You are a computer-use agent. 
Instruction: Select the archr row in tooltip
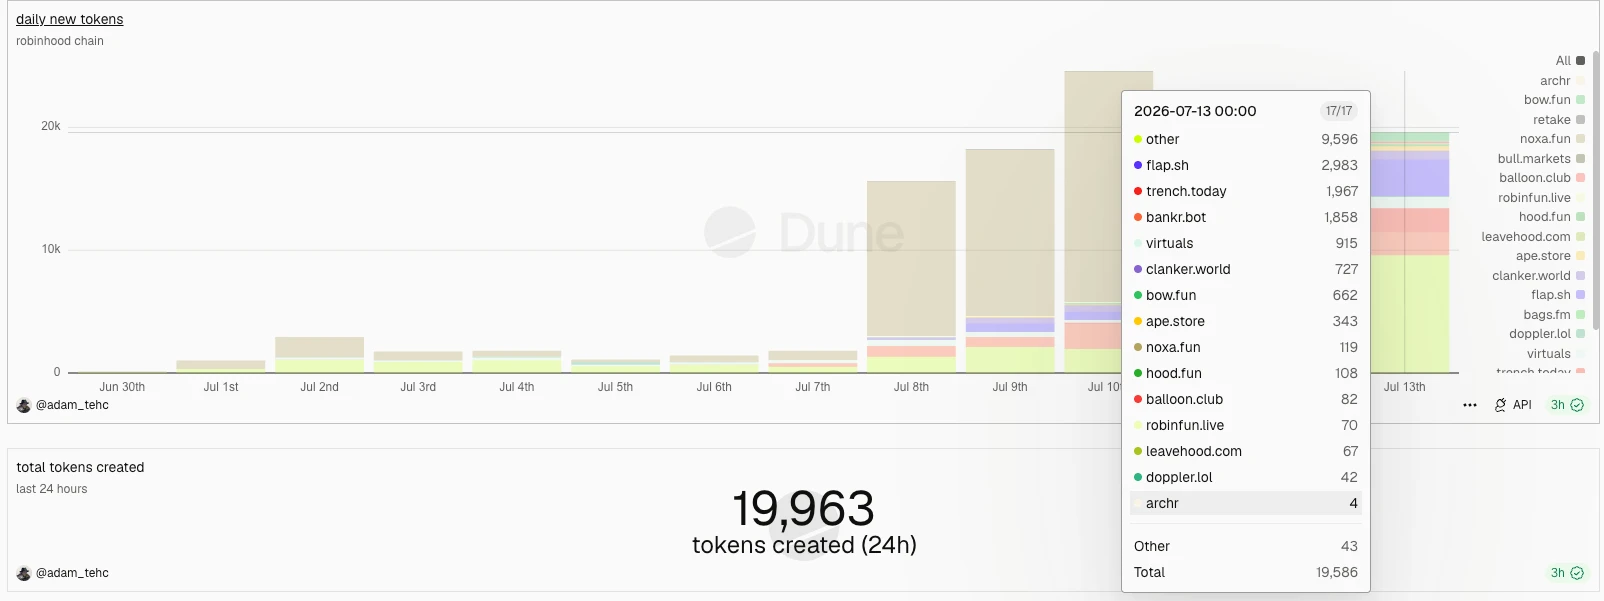tap(1246, 503)
